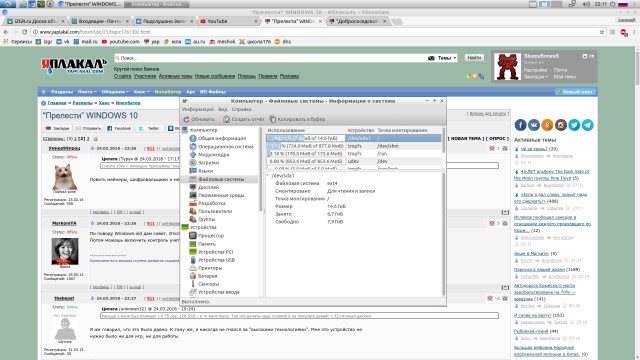Click the Telegram round share icon
This screenshot has width=640, height=360.
[587, 125]
